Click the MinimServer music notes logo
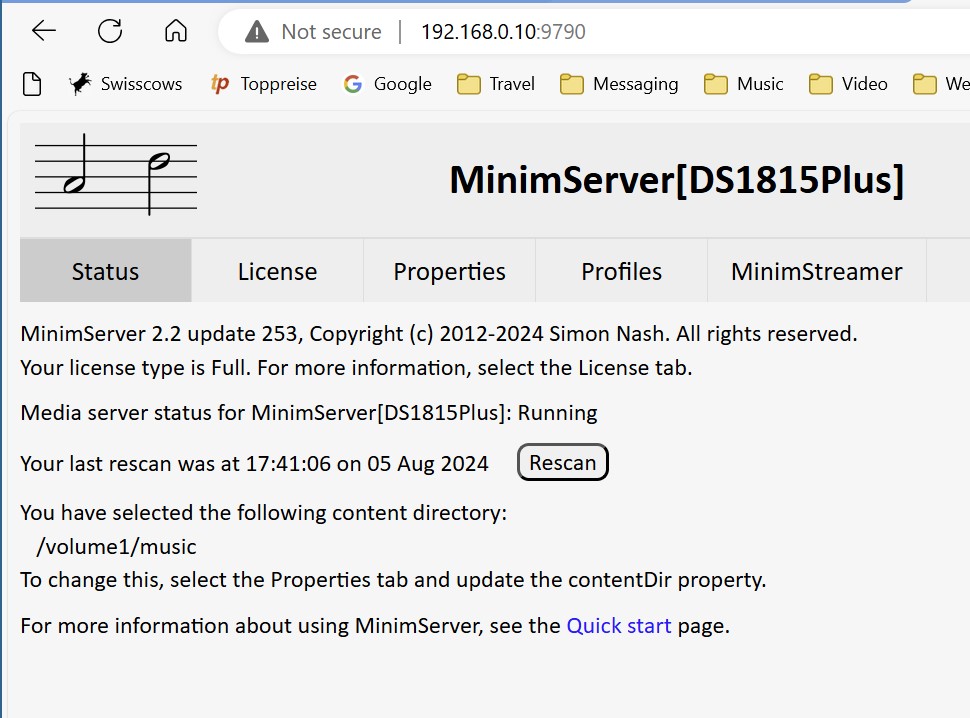970x718 pixels. [116, 174]
